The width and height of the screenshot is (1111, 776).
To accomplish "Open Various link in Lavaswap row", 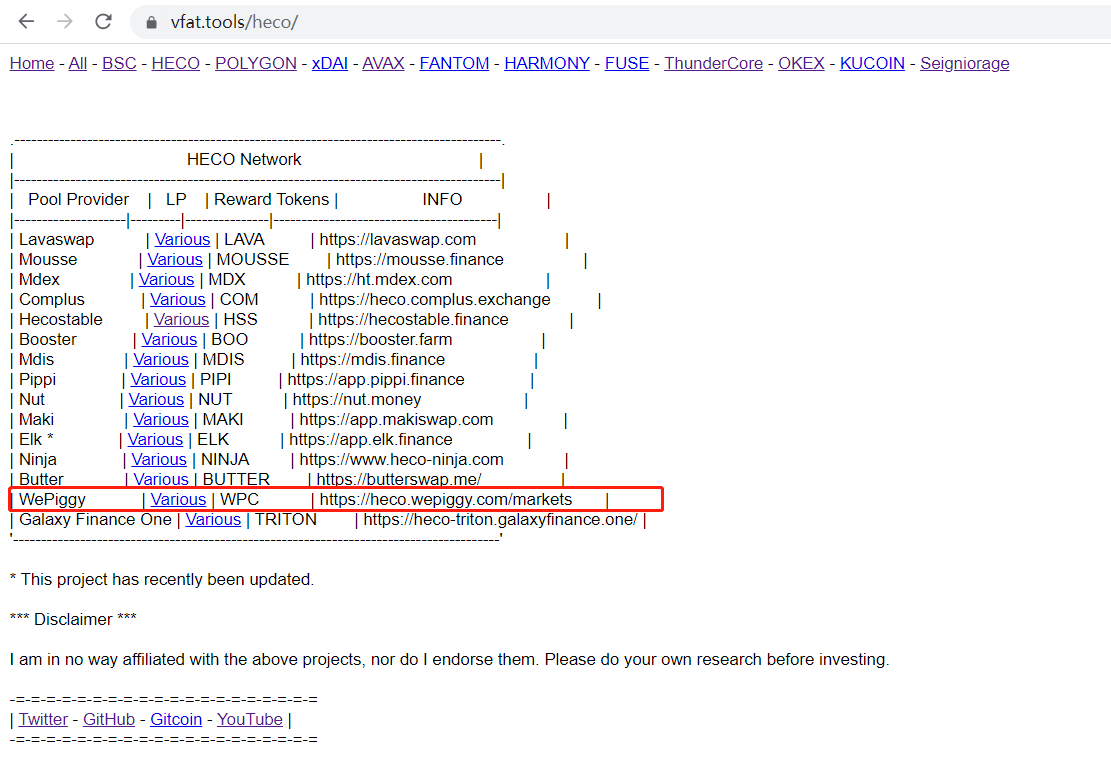I will coord(183,240).
